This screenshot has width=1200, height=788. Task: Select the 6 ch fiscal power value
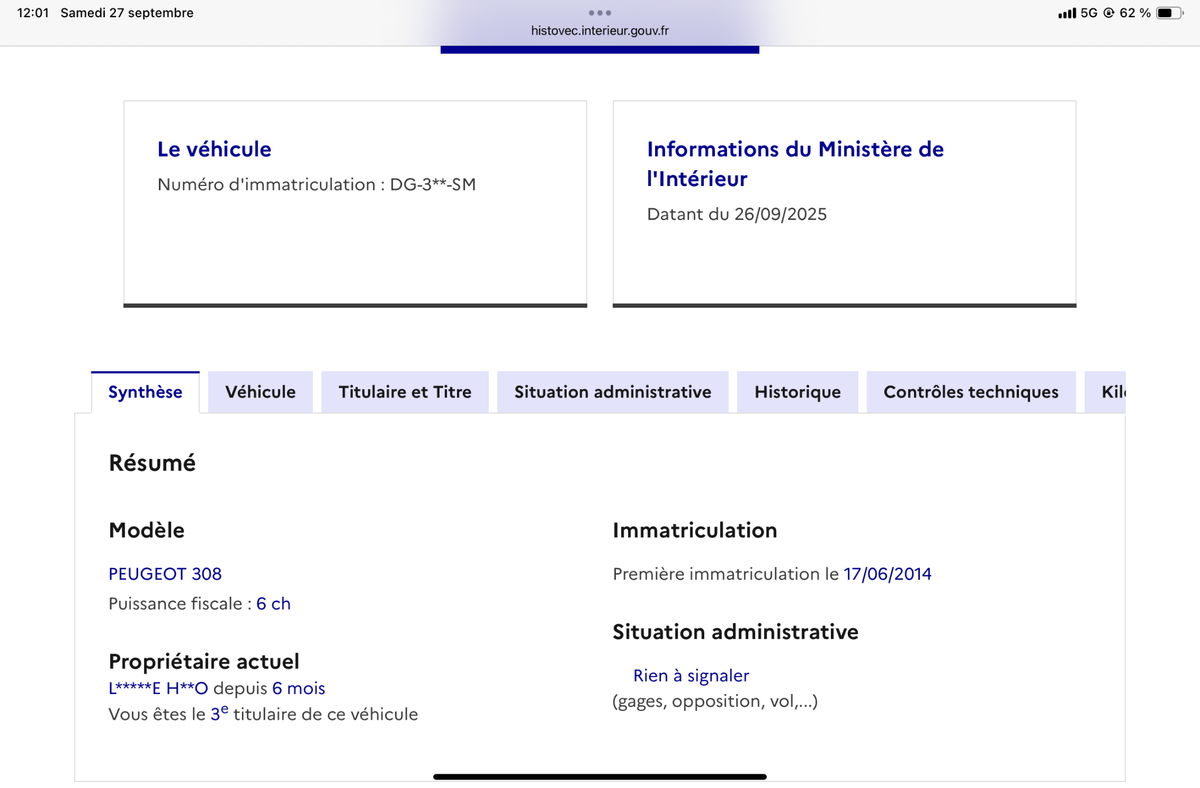tap(274, 604)
